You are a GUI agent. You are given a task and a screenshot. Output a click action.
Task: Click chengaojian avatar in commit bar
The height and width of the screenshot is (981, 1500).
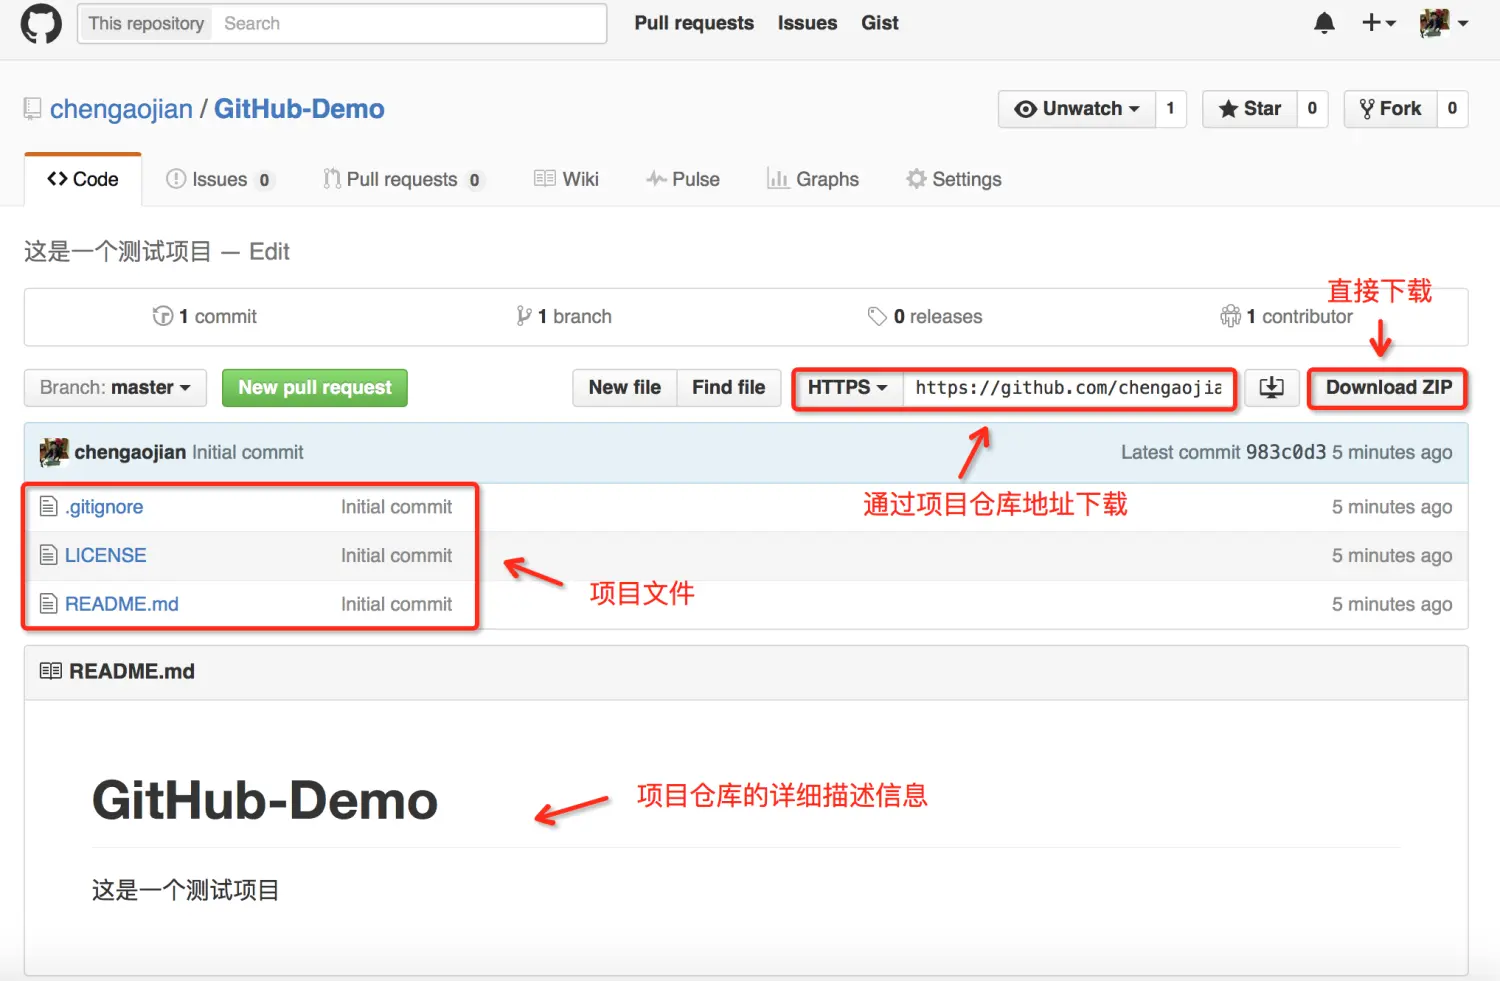[x=54, y=452]
